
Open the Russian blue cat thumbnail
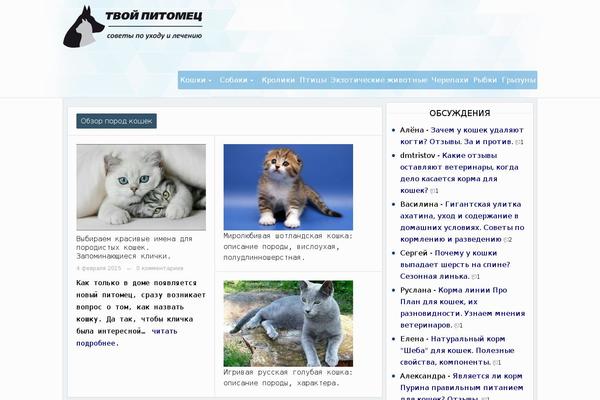click(288, 323)
